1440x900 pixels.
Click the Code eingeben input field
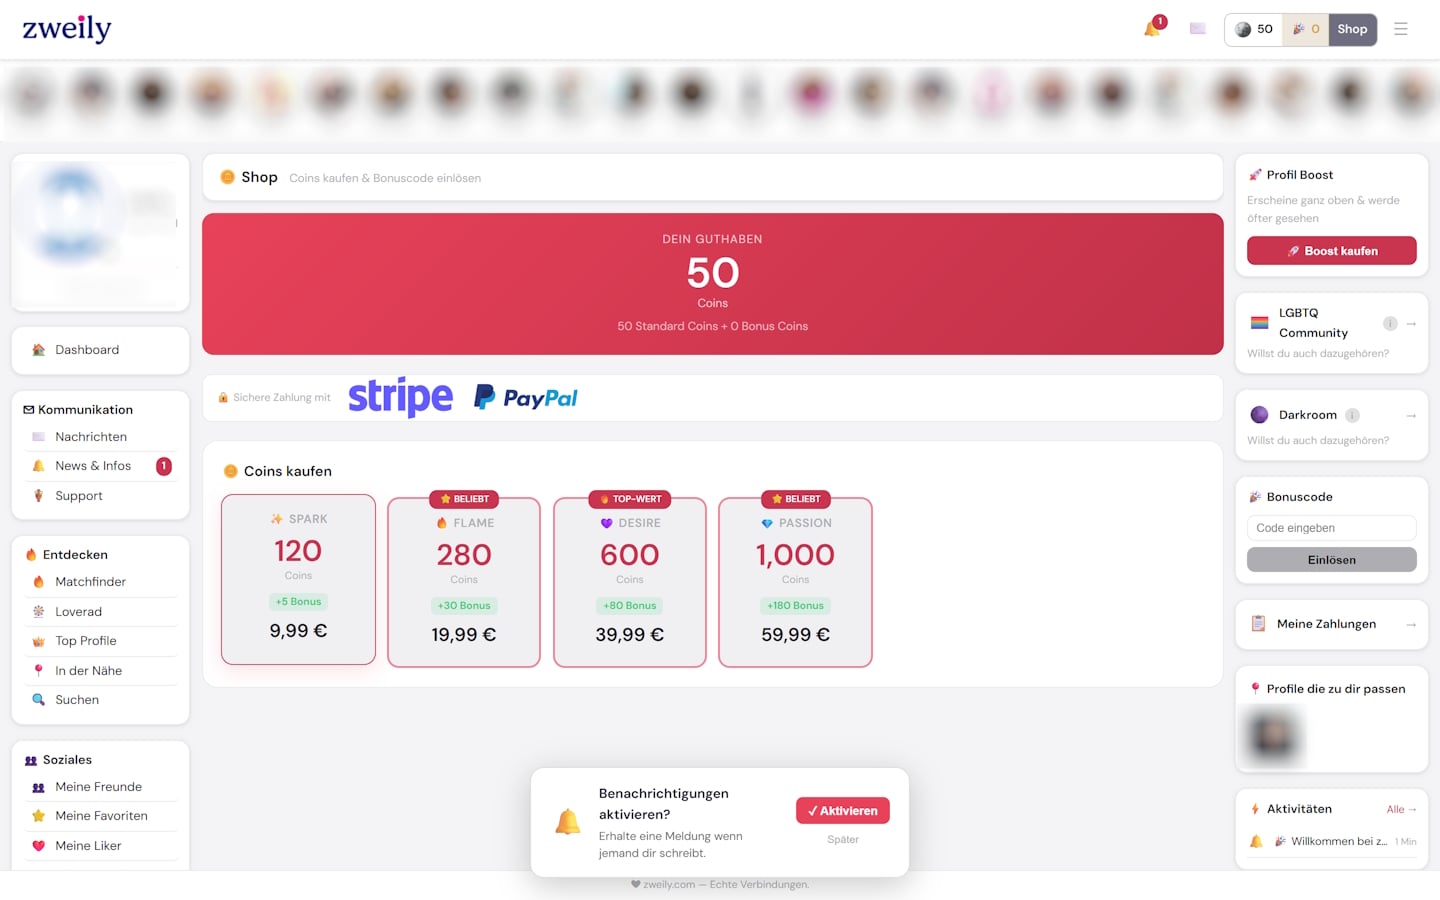pyautogui.click(x=1332, y=528)
